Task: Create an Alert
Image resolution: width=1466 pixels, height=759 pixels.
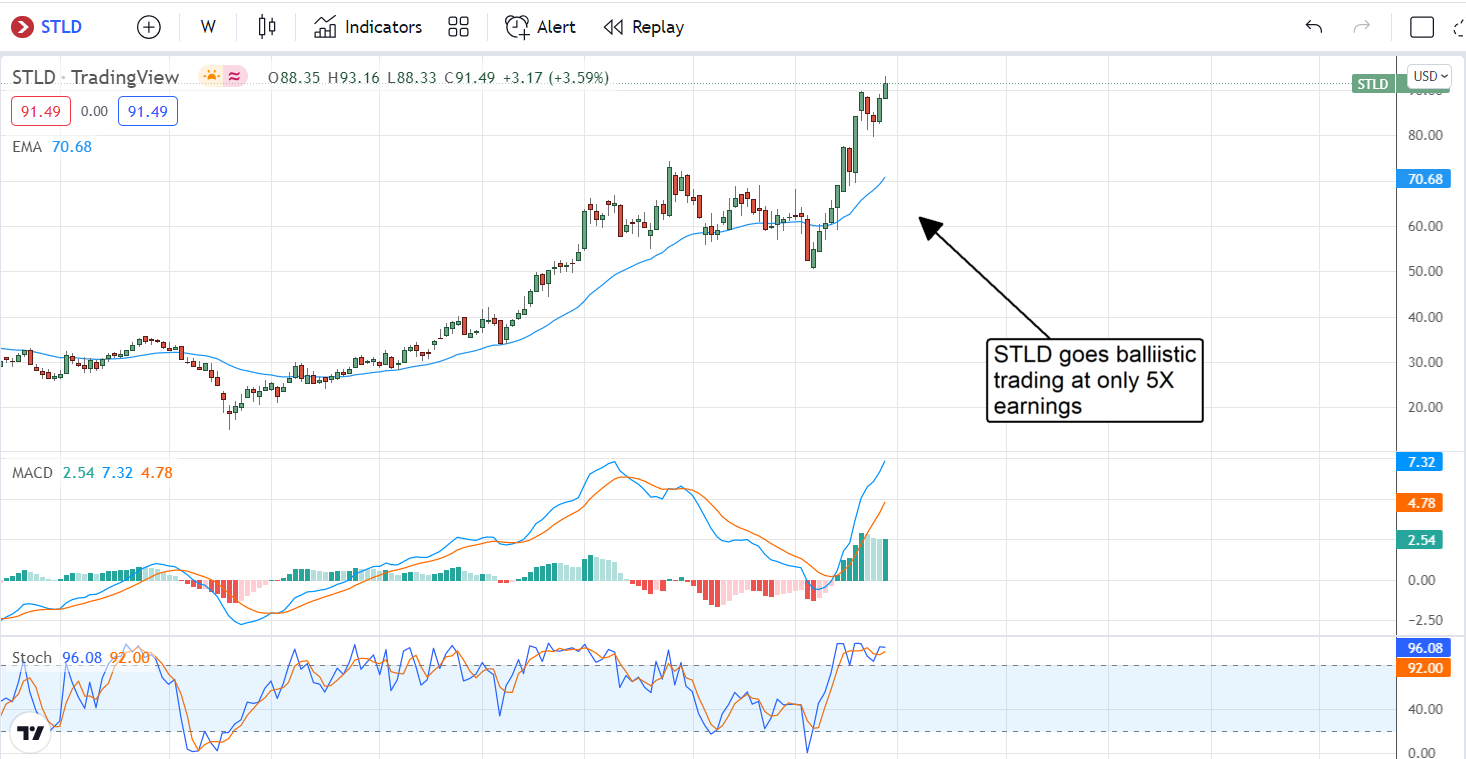Action: tap(540, 27)
